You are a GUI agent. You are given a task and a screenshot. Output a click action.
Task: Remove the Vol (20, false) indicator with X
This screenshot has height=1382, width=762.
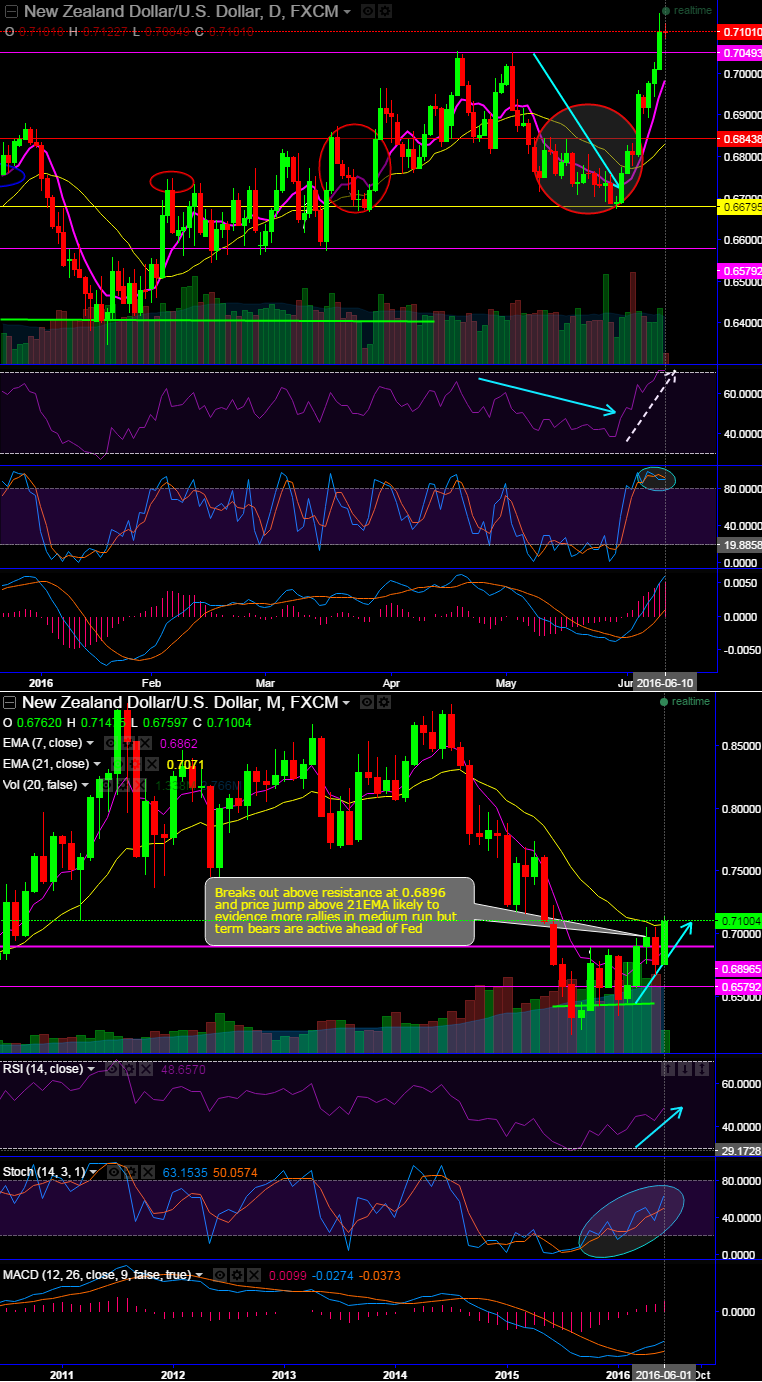click(x=140, y=785)
